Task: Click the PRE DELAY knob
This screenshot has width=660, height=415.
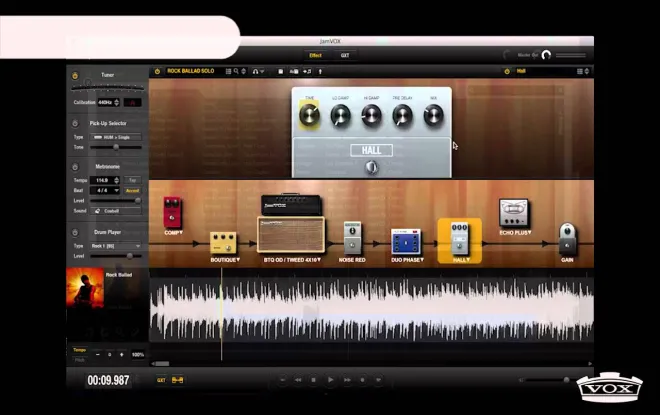Action: [x=402, y=115]
